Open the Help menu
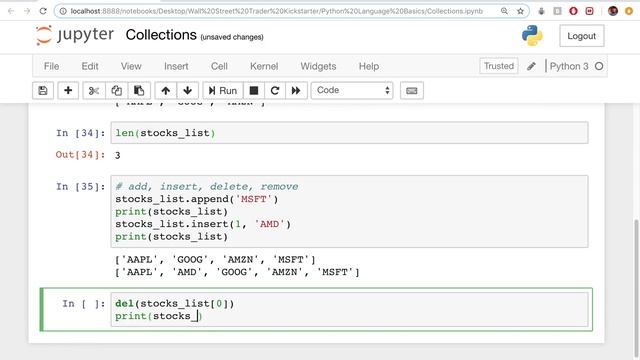 coord(369,66)
